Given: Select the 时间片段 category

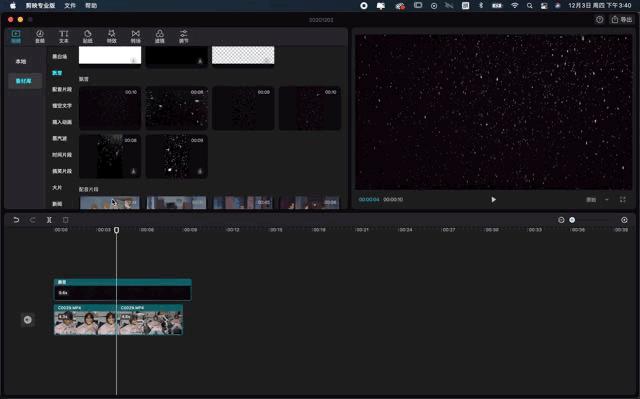Looking at the screenshot, I should pos(62,155).
